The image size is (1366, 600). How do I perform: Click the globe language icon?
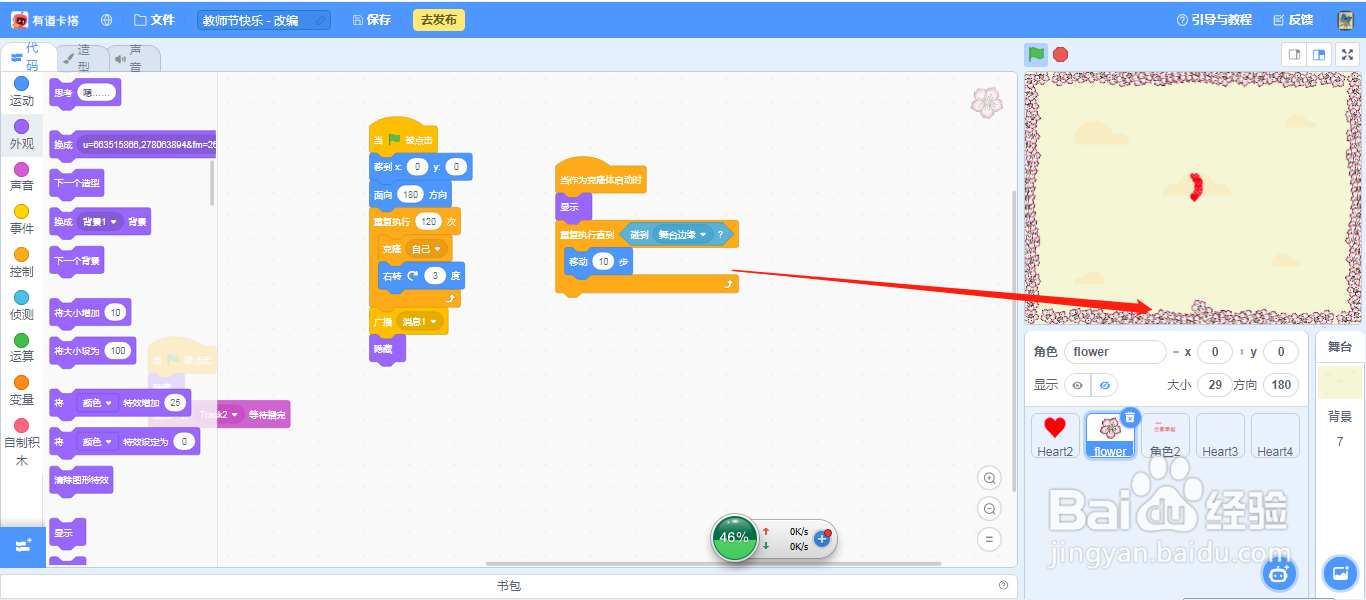tap(107, 20)
